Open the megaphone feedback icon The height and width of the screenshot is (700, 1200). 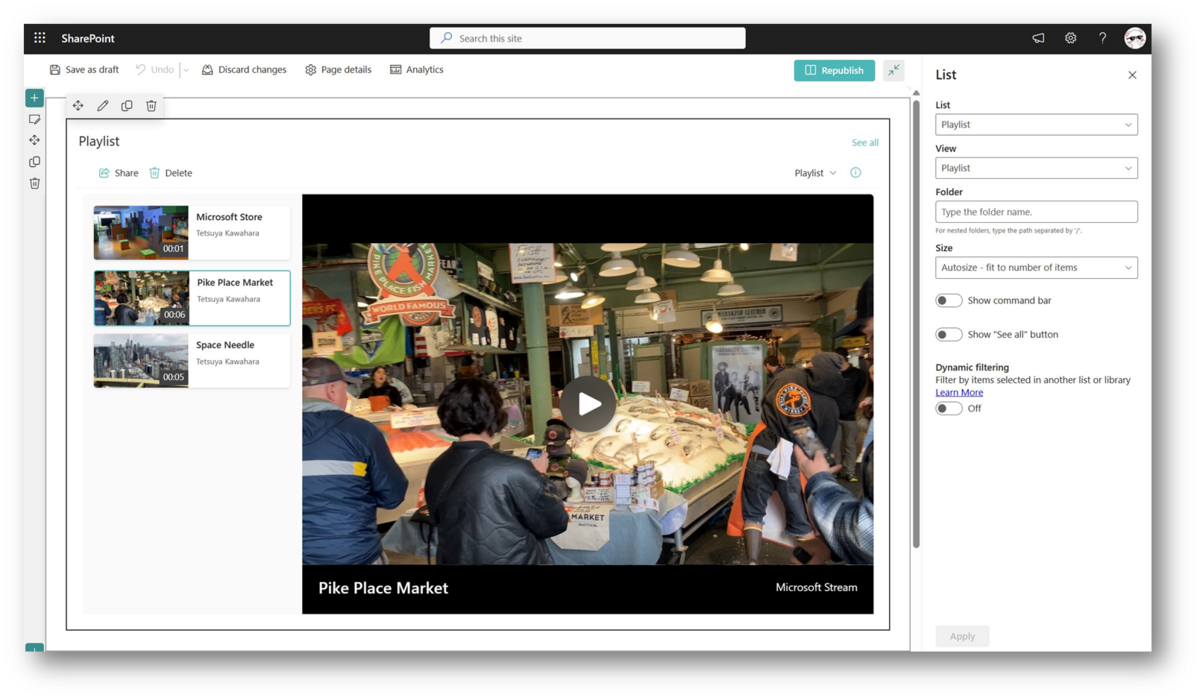(1038, 38)
